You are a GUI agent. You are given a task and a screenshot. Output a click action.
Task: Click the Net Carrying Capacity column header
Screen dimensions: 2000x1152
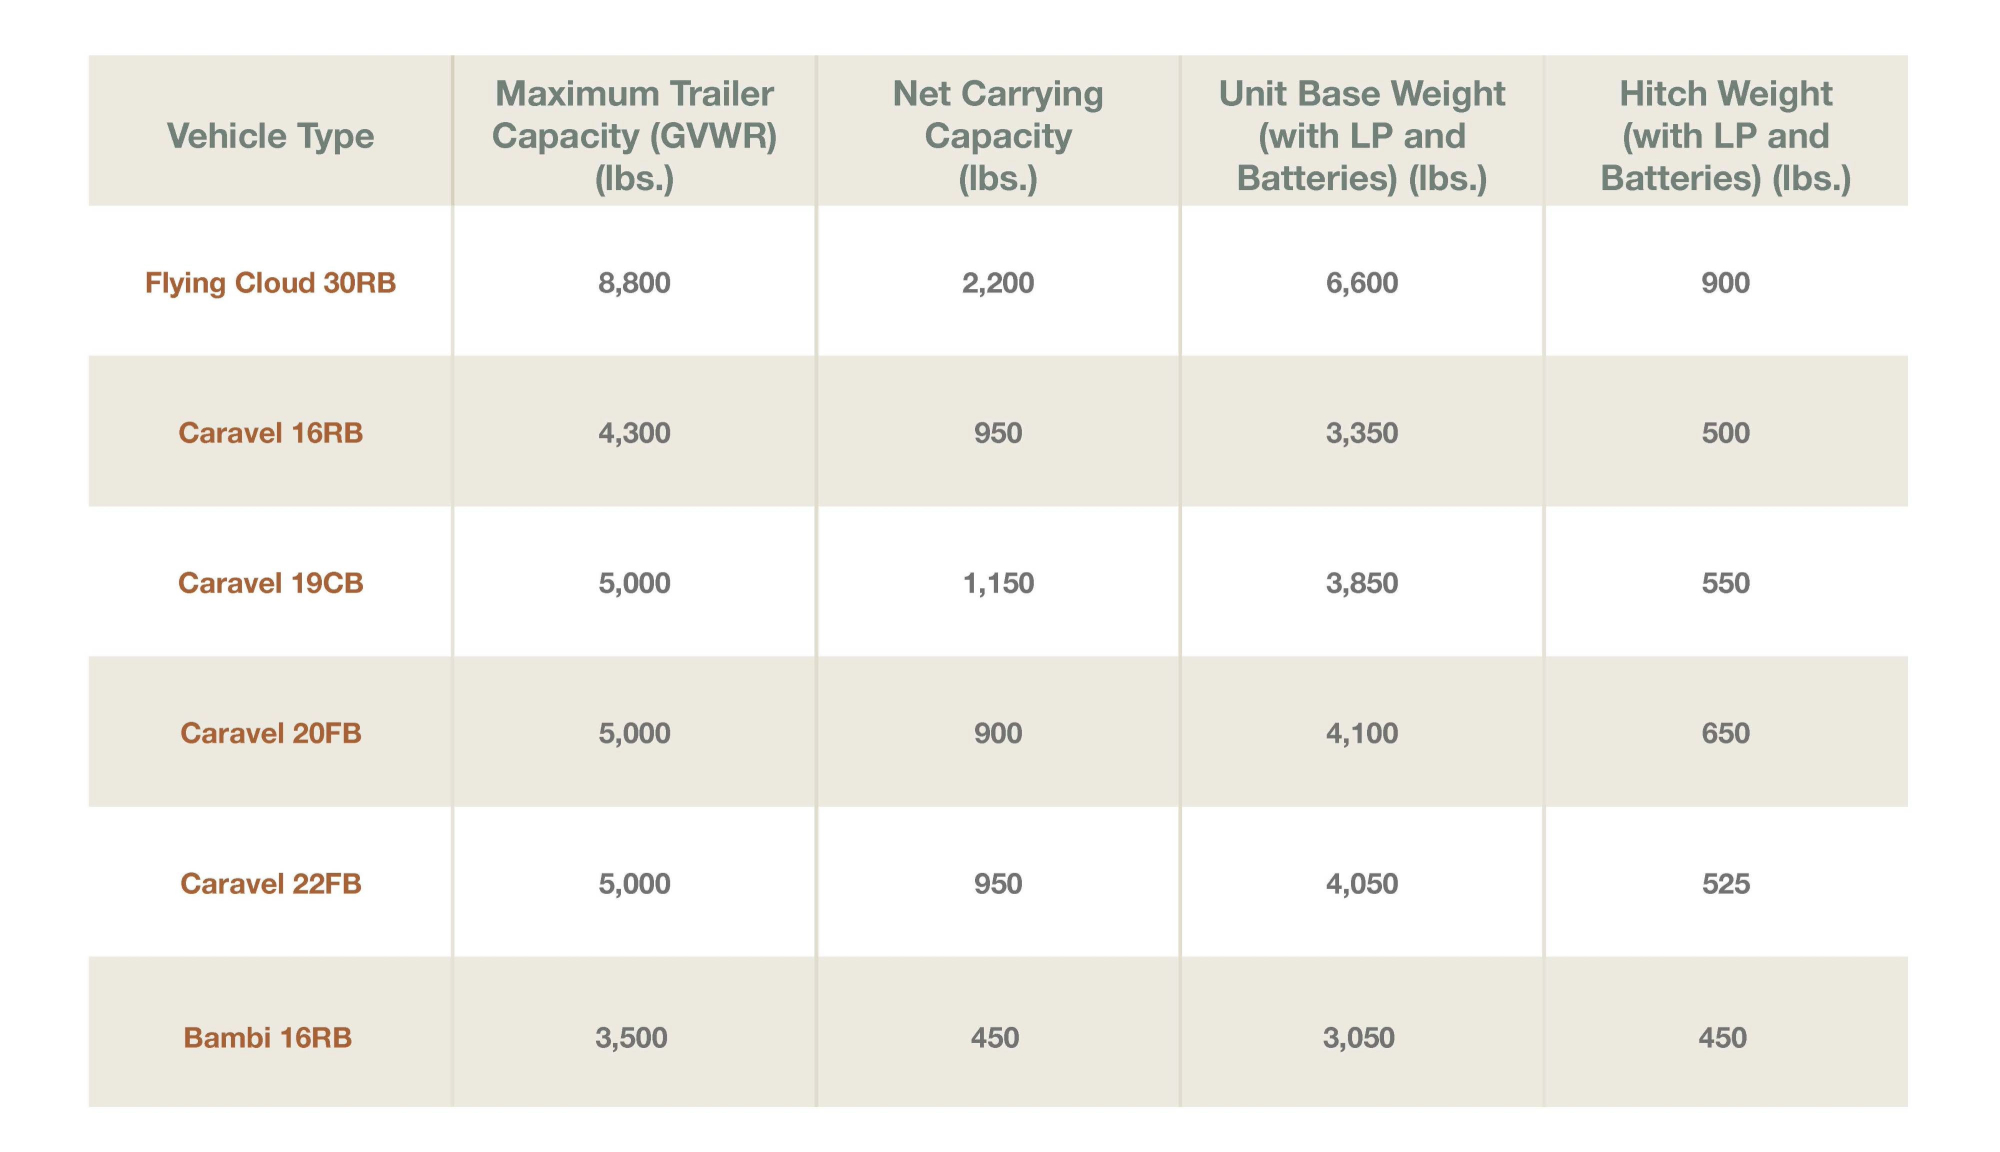[998, 136]
